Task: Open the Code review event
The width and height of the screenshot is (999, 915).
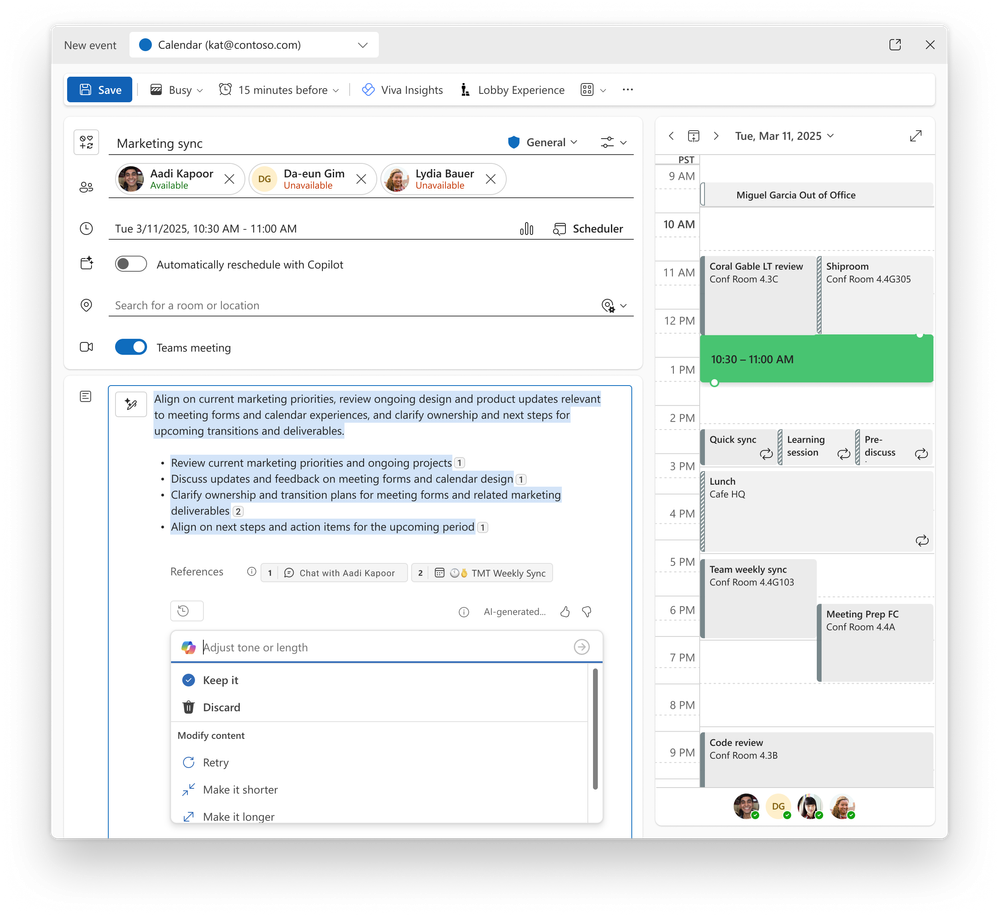Action: click(x=817, y=759)
